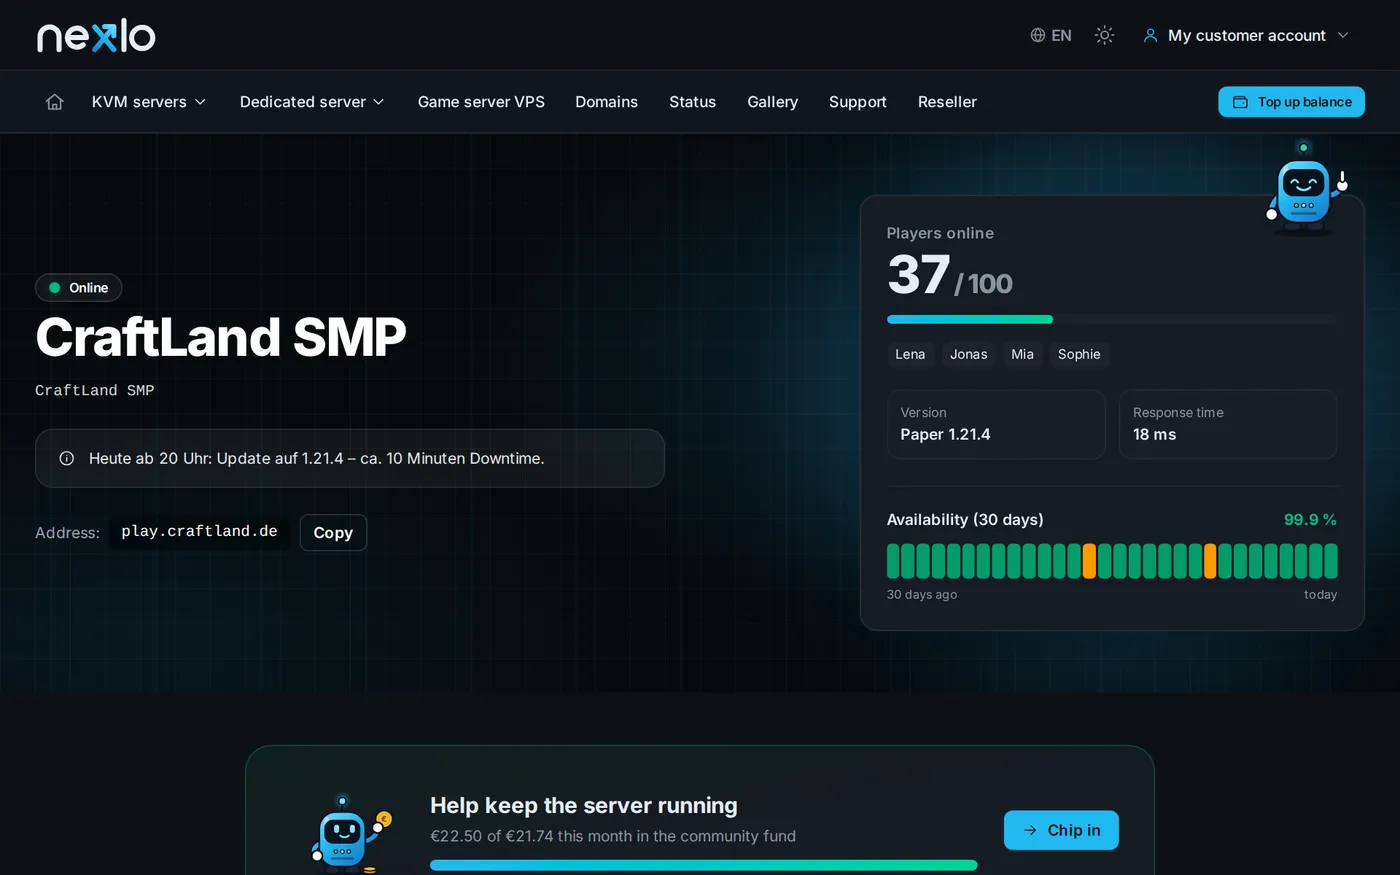This screenshot has width=1400, height=875.
Task: Select the Mia player chip
Action: pyautogui.click(x=1022, y=354)
